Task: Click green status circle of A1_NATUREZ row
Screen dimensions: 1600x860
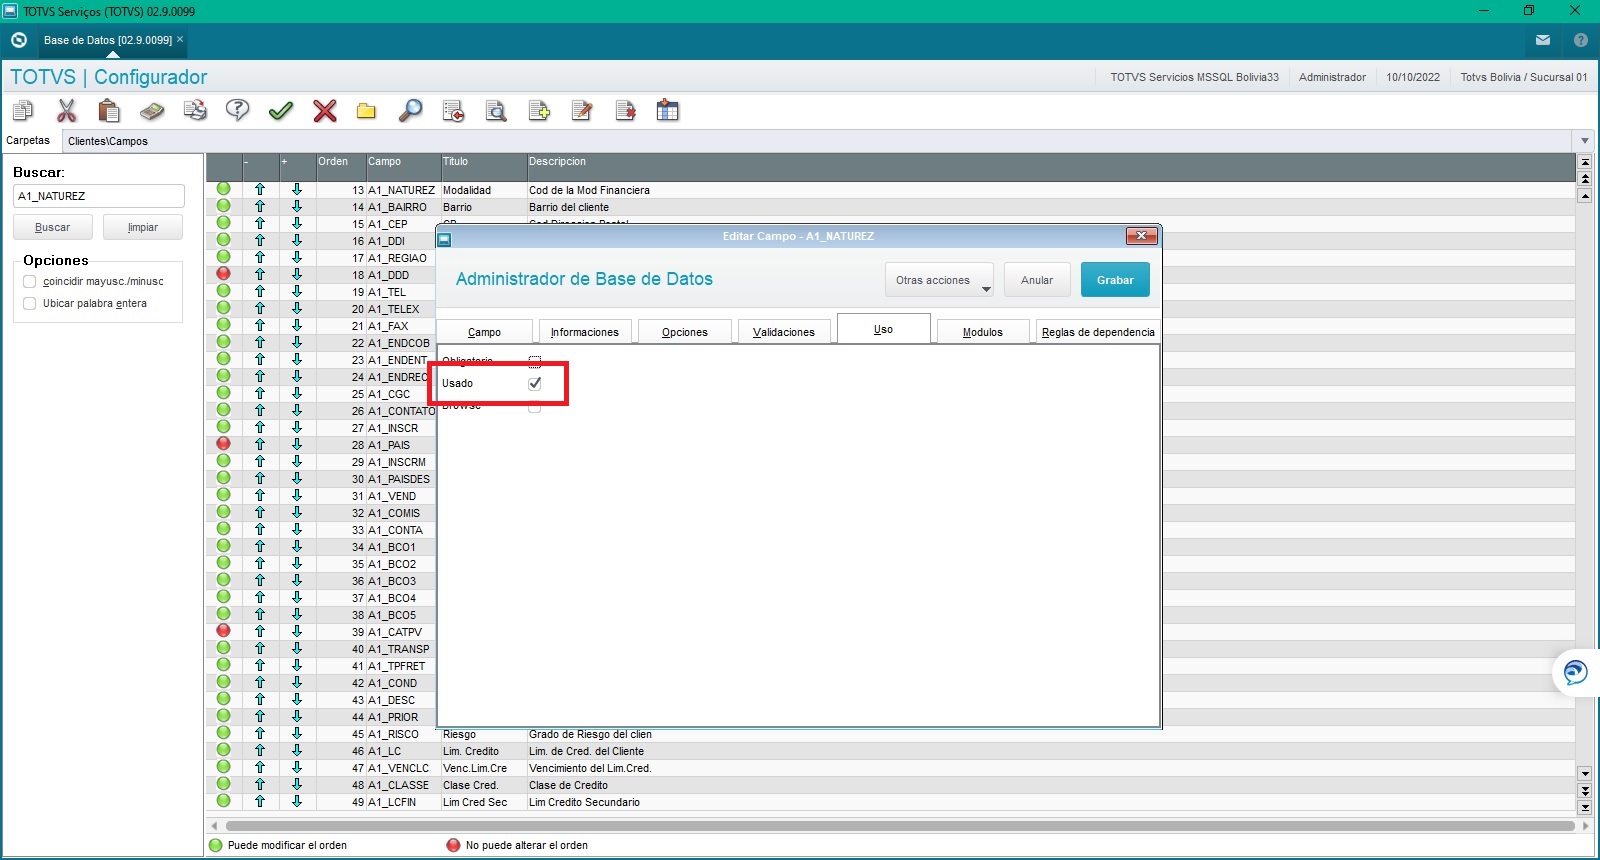Action: click(223, 189)
